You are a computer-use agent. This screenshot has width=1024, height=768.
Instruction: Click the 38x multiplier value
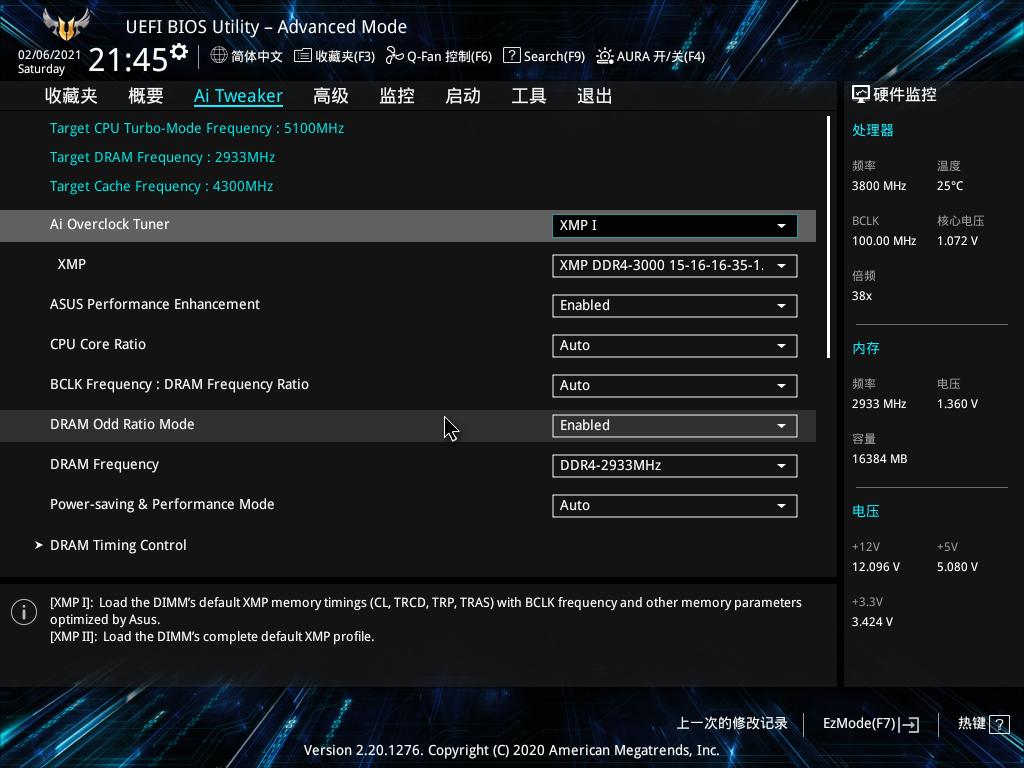(x=862, y=296)
